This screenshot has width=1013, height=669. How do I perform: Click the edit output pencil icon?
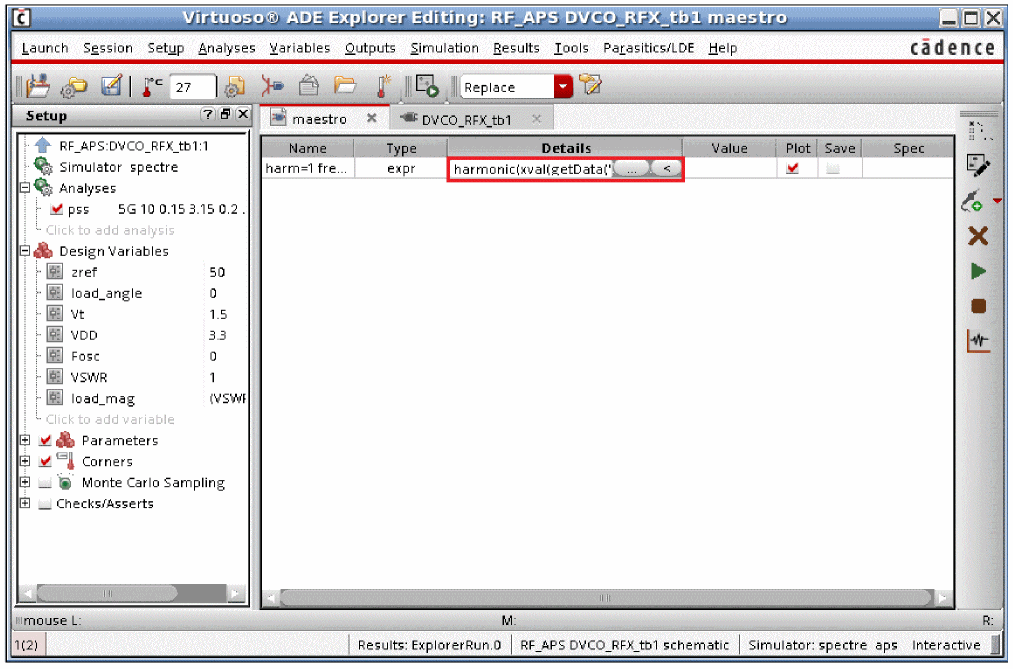tap(978, 166)
